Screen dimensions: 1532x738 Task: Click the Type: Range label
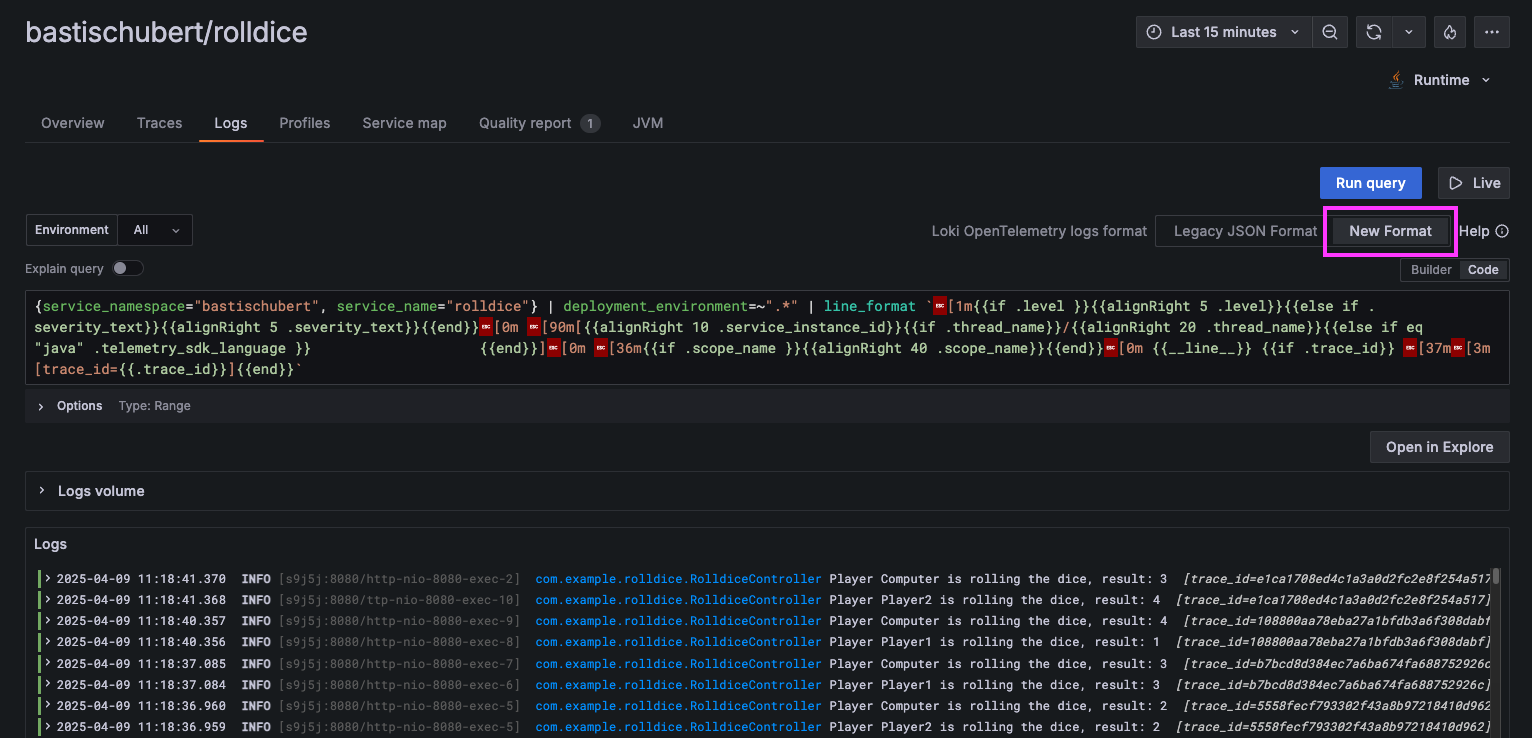coord(154,406)
